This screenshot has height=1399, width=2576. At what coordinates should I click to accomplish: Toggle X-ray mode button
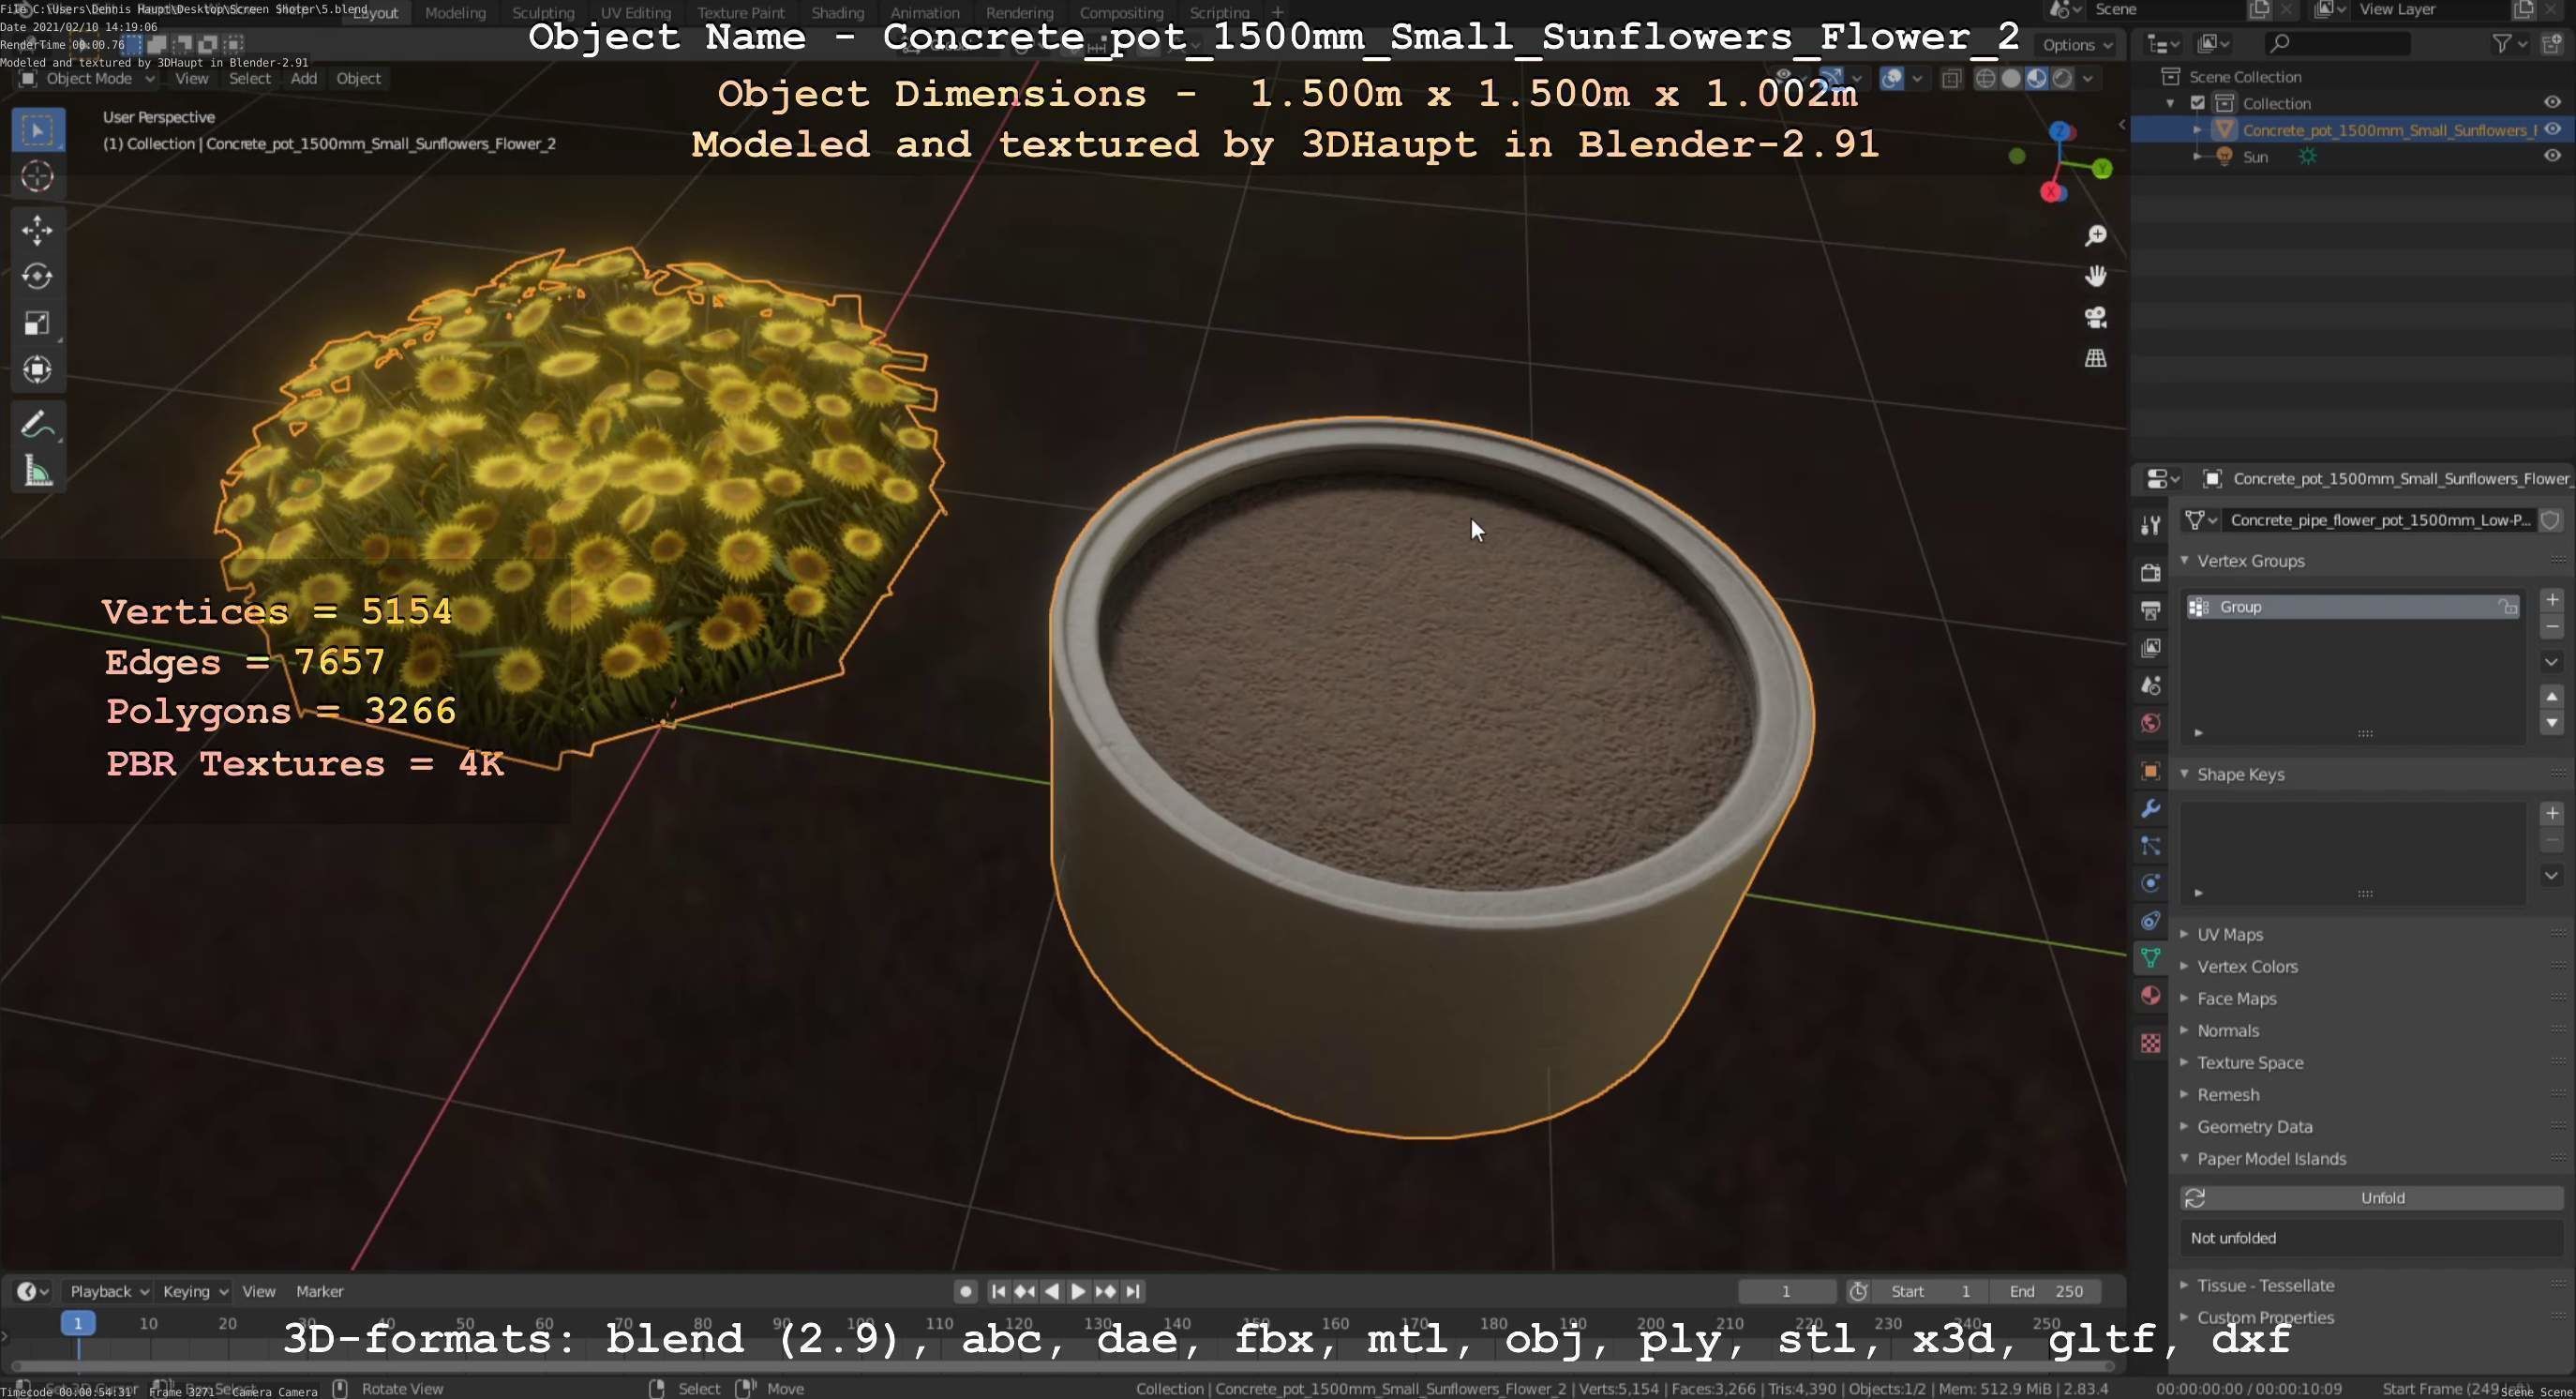(1951, 78)
